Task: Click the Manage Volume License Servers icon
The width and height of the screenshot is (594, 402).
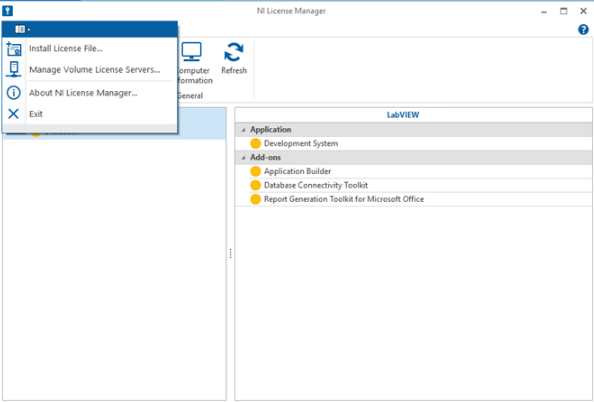Action: tap(14, 69)
